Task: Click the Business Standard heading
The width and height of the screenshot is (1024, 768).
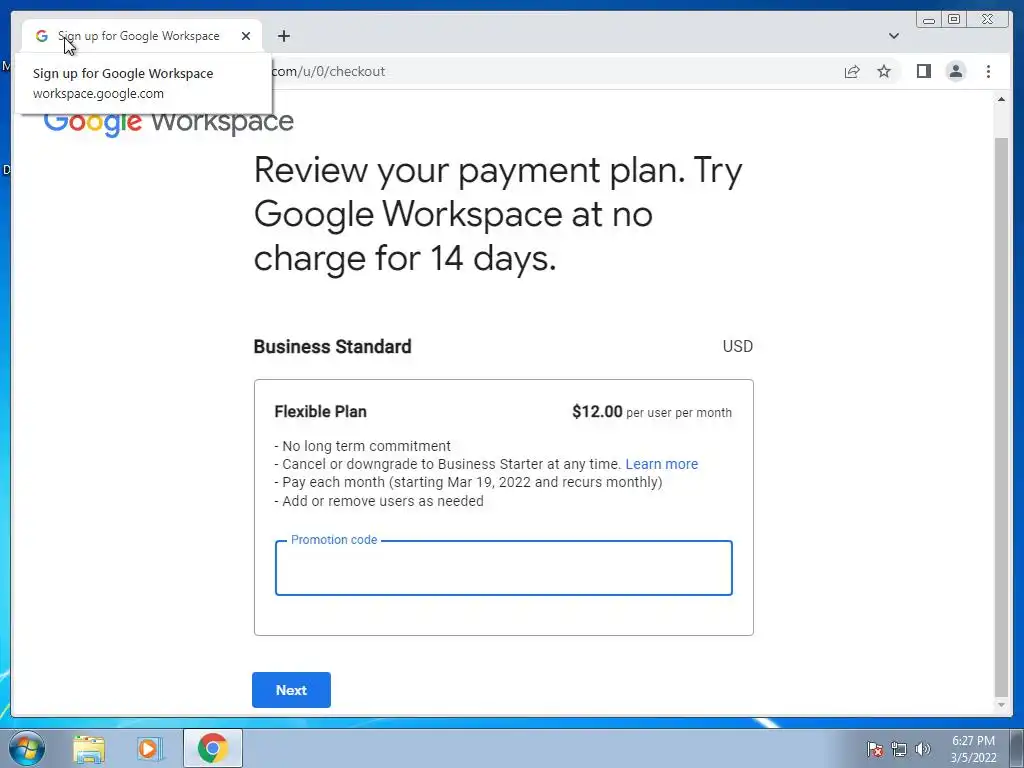Action: (x=332, y=346)
